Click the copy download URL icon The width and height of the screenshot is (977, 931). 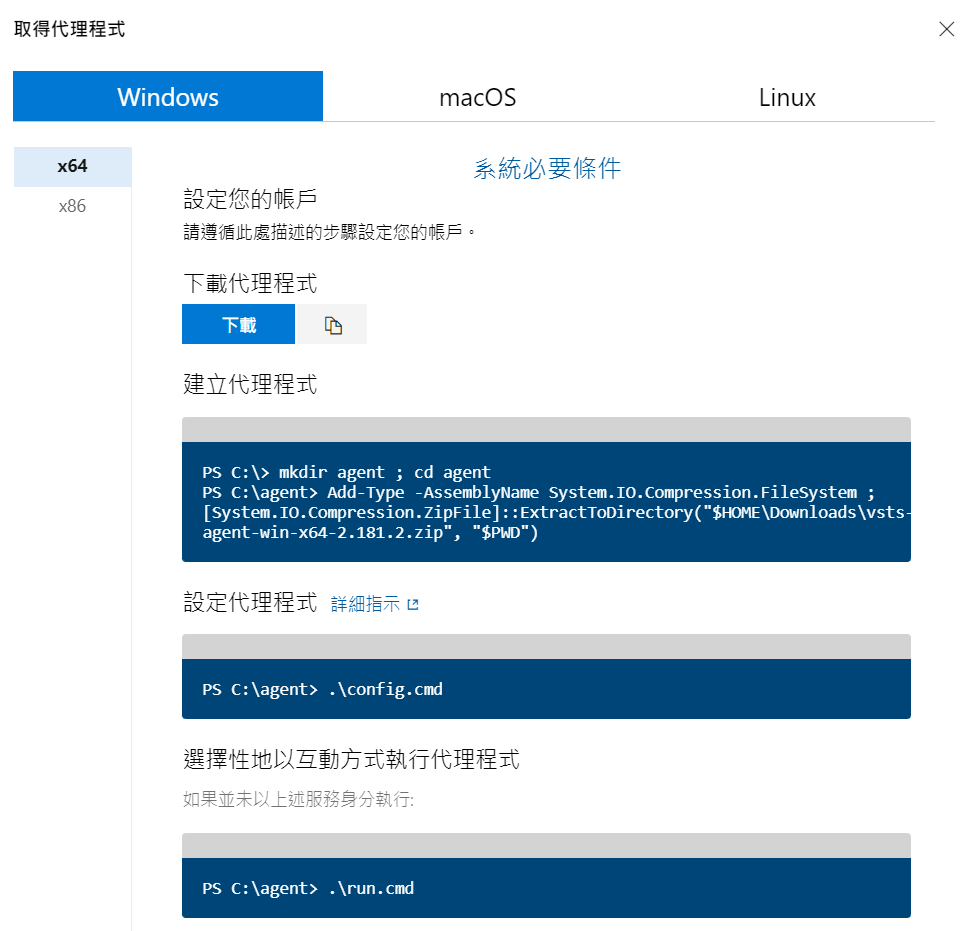click(333, 325)
